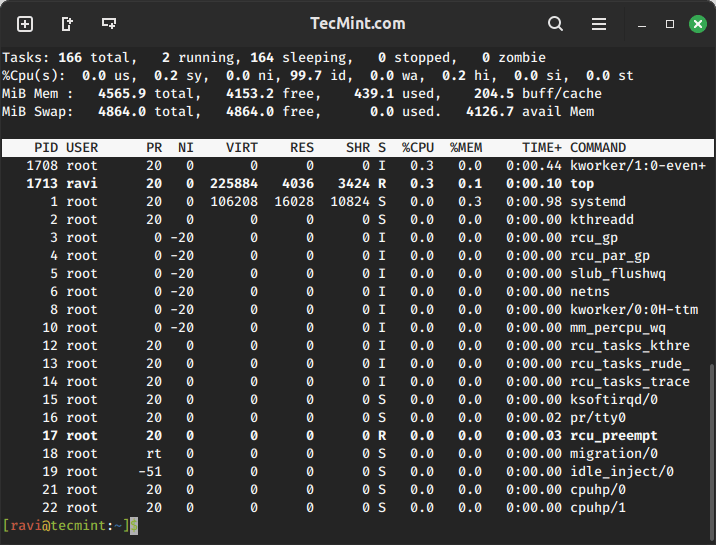Click the kworker/0:0H-ttm command name
Screen dimensions: 716x545
[634, 310]
